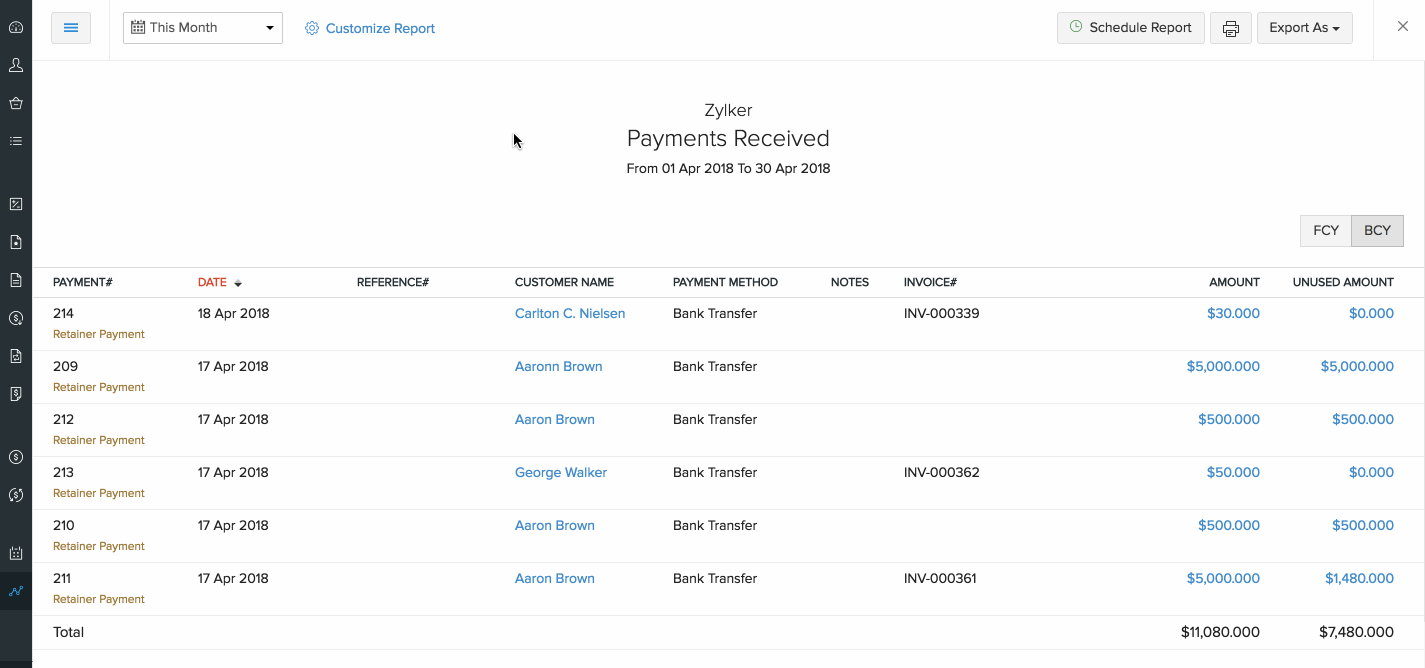Open George Walker customer link
Screen dimensions: 1425x668
pos(561,472)
